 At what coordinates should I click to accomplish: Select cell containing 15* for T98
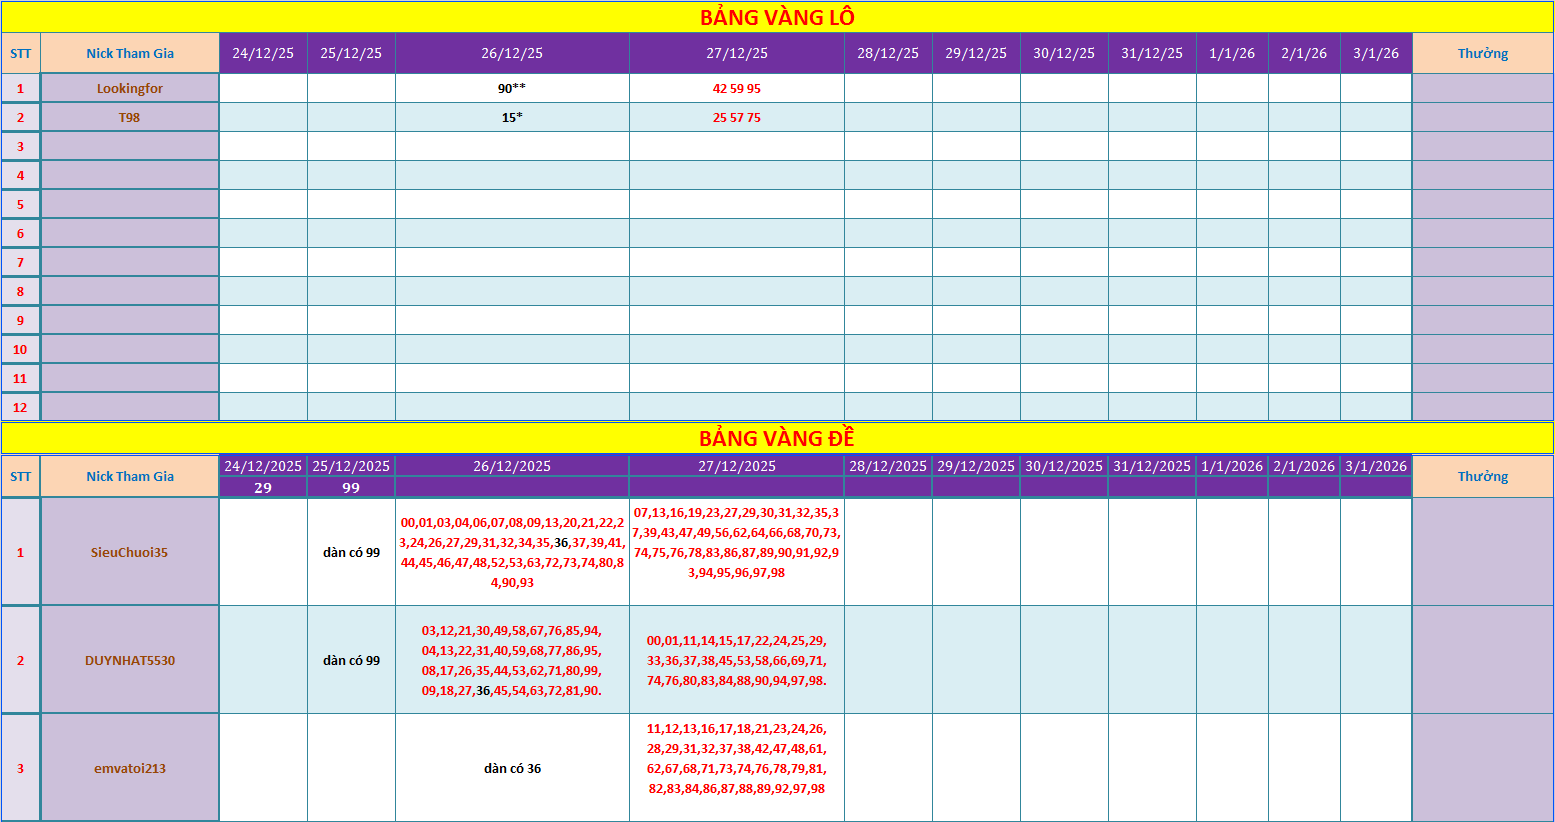(x=512, y=117)
